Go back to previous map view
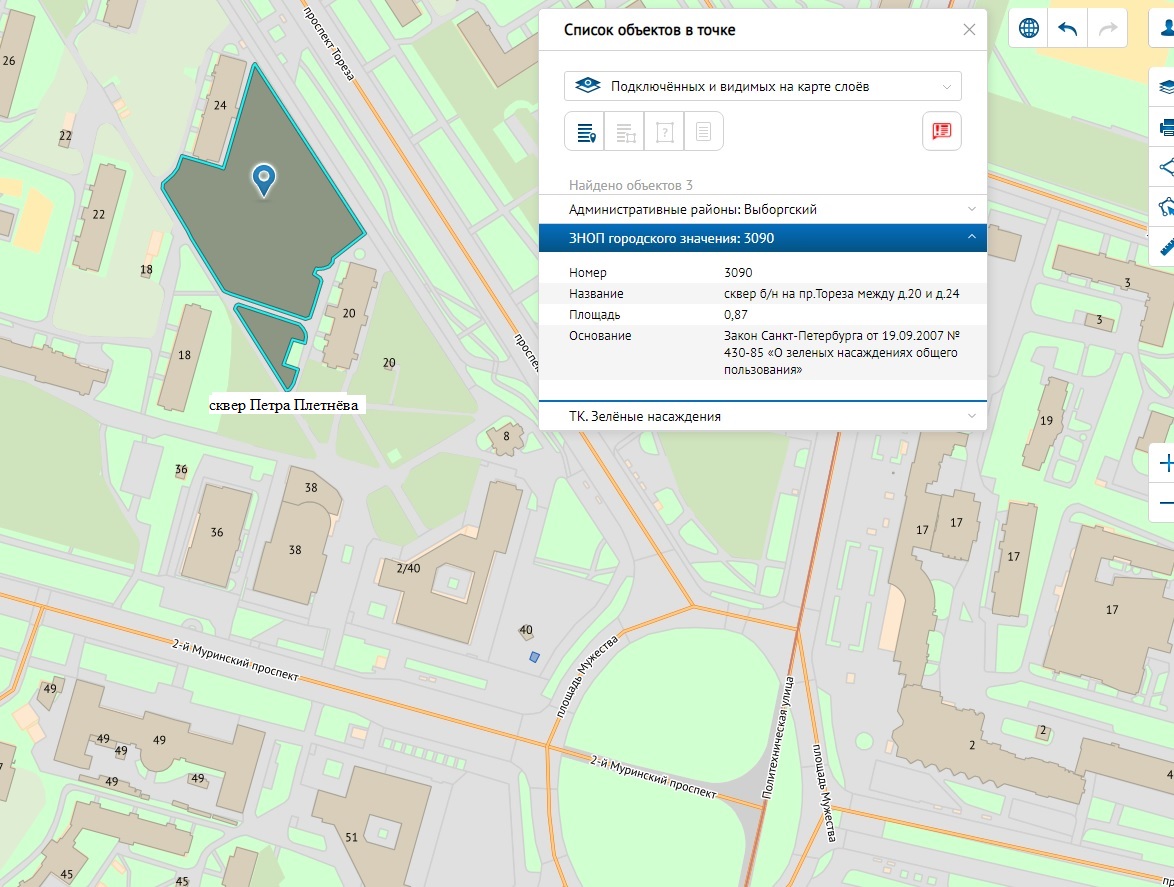Viewport: 1174px width, 887px height. 1068,29
